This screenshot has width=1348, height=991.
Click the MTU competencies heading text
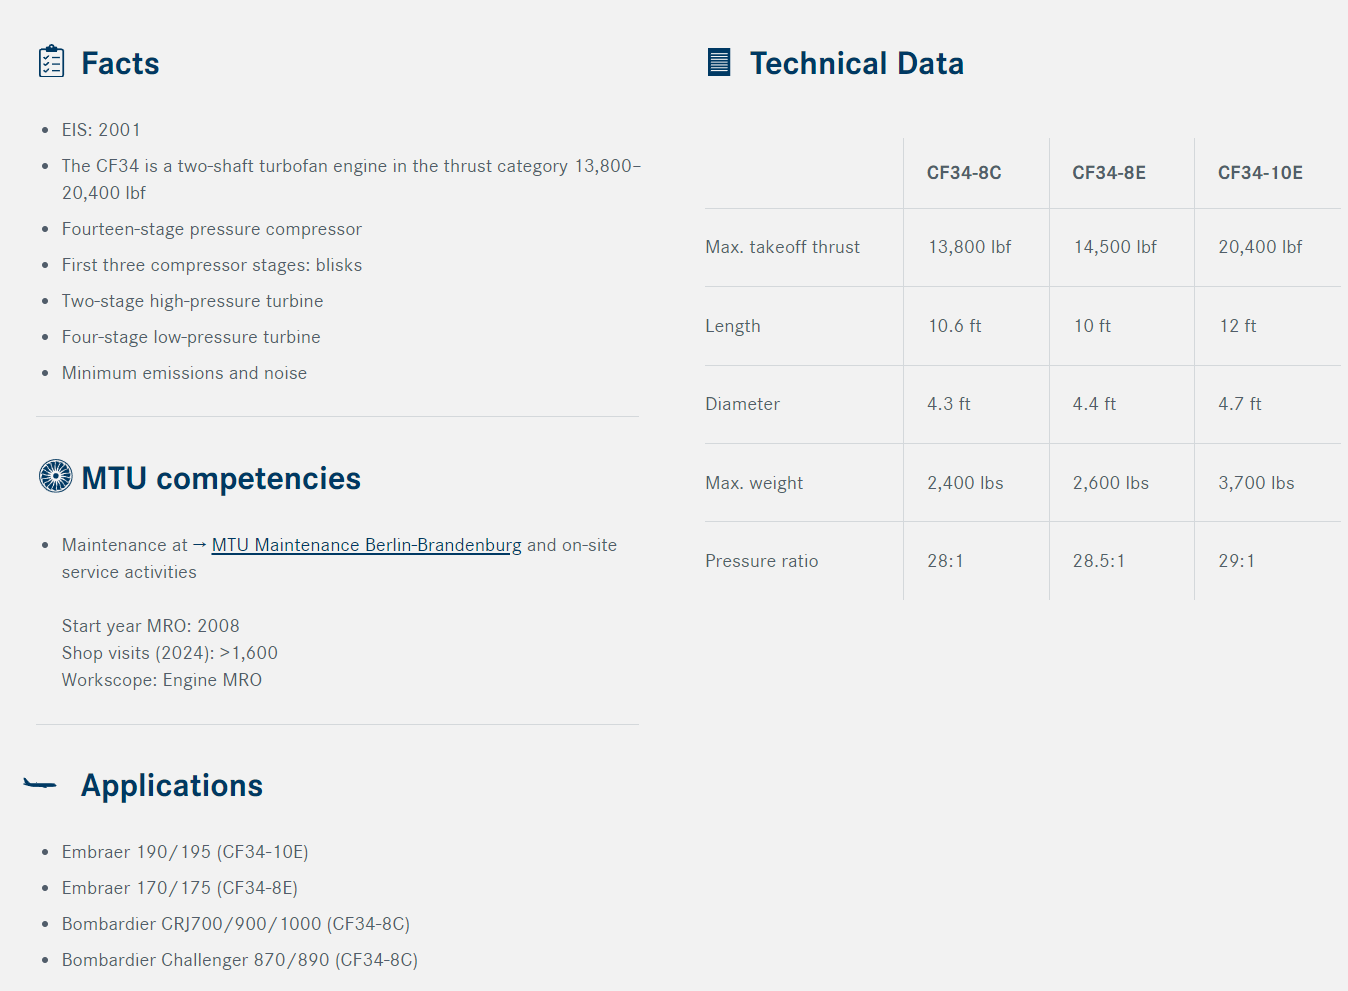(221, 478)
